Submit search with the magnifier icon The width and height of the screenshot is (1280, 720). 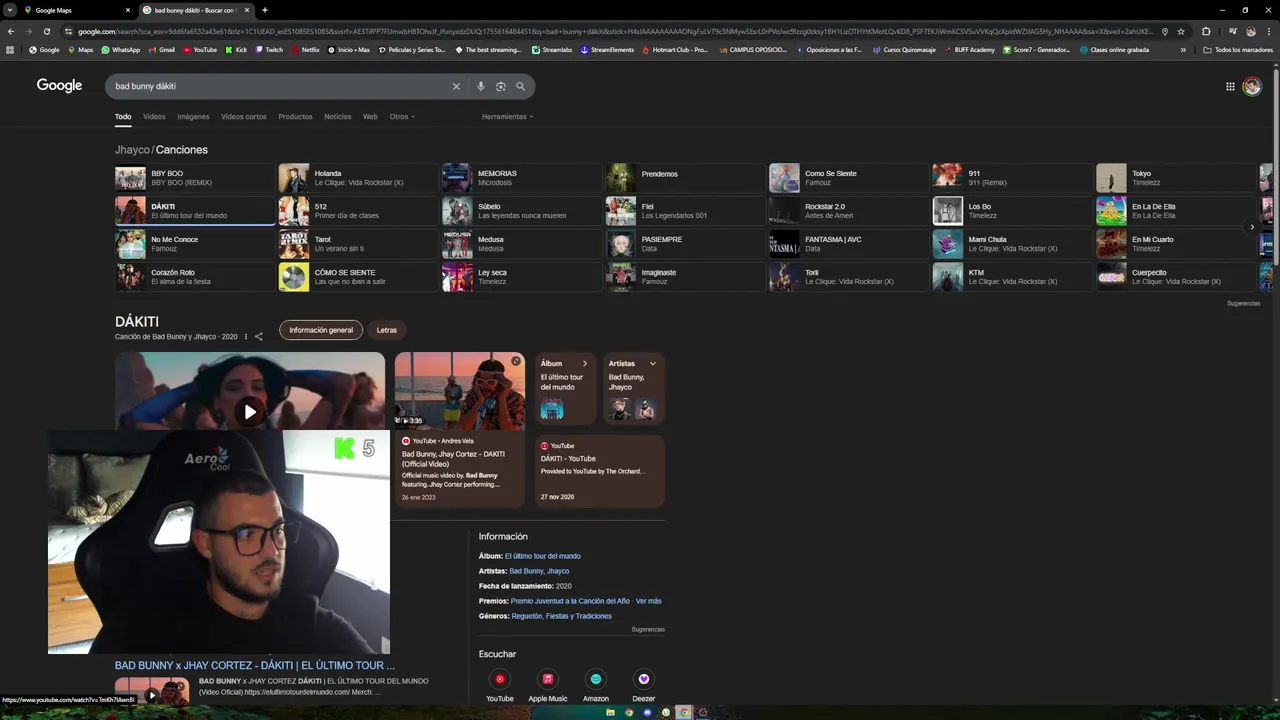[x=520, y=87]
